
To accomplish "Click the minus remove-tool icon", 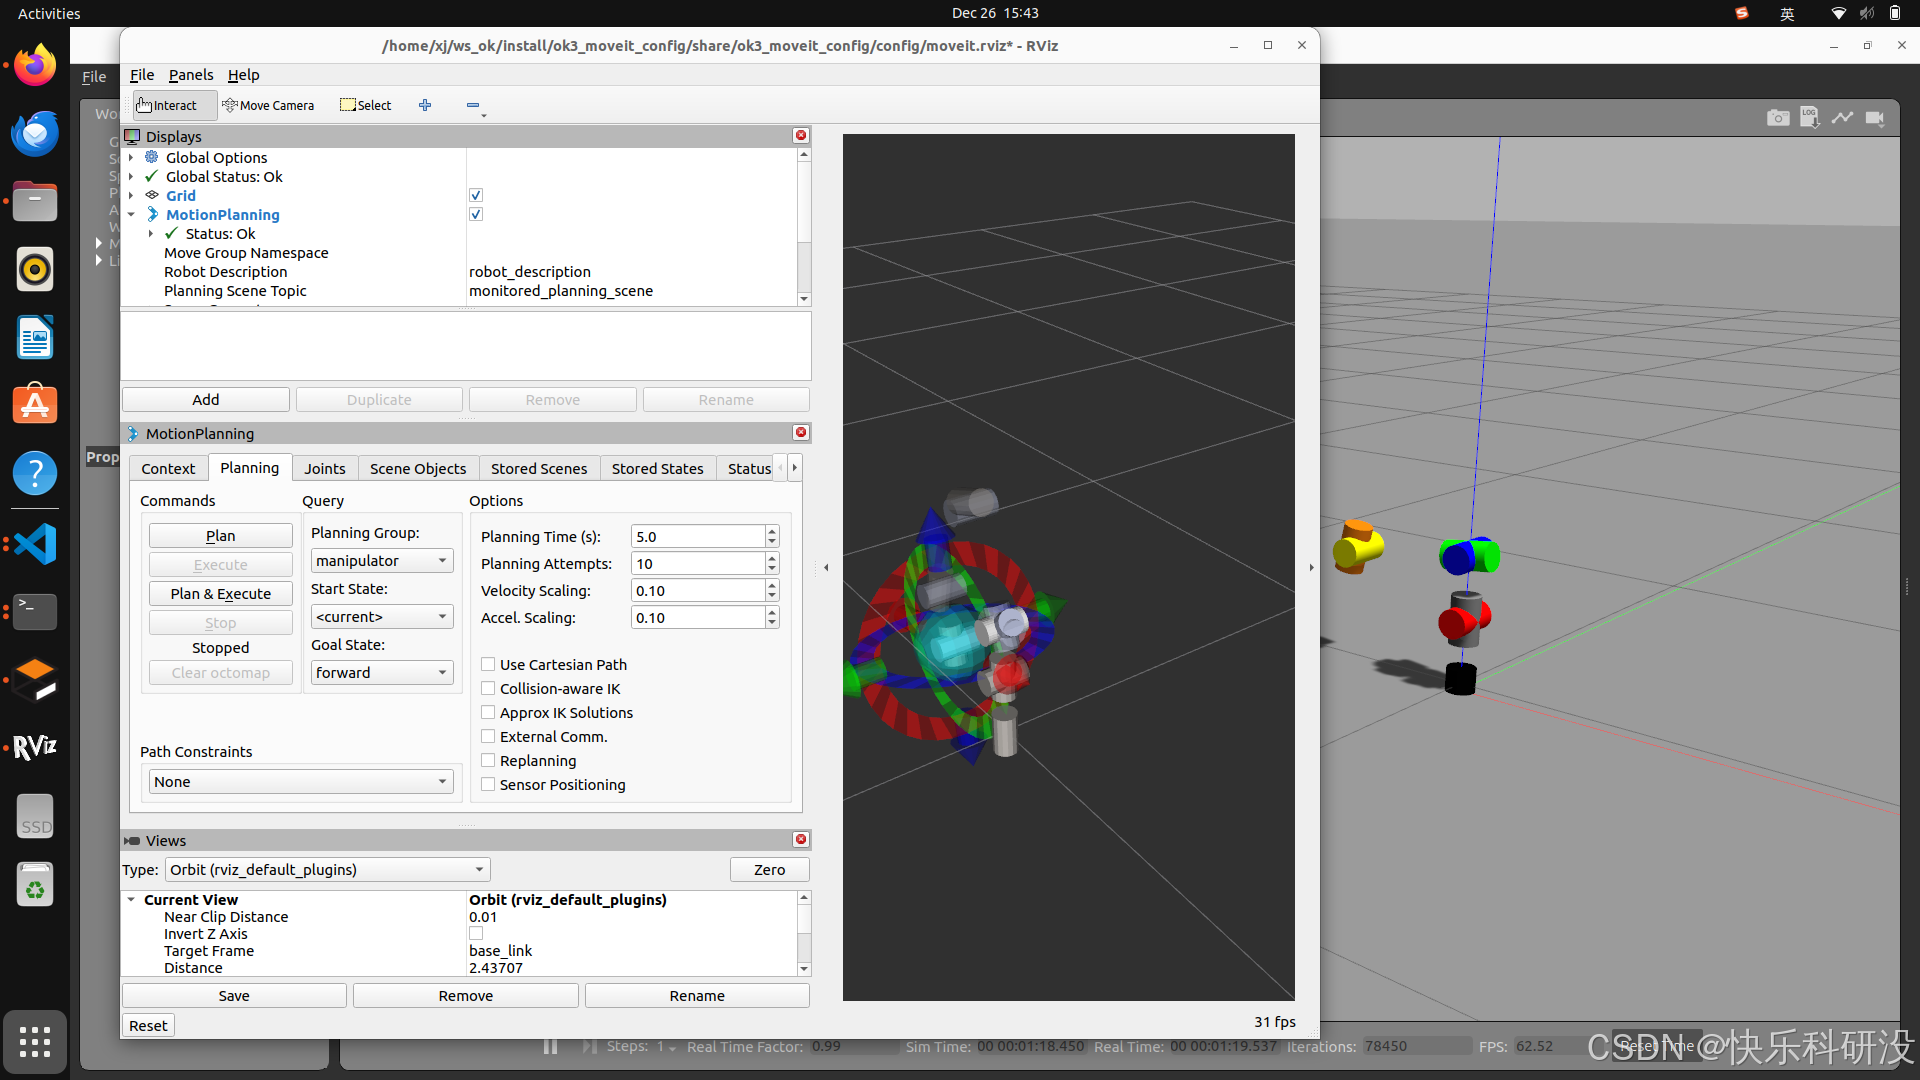I will click(473, 105).
